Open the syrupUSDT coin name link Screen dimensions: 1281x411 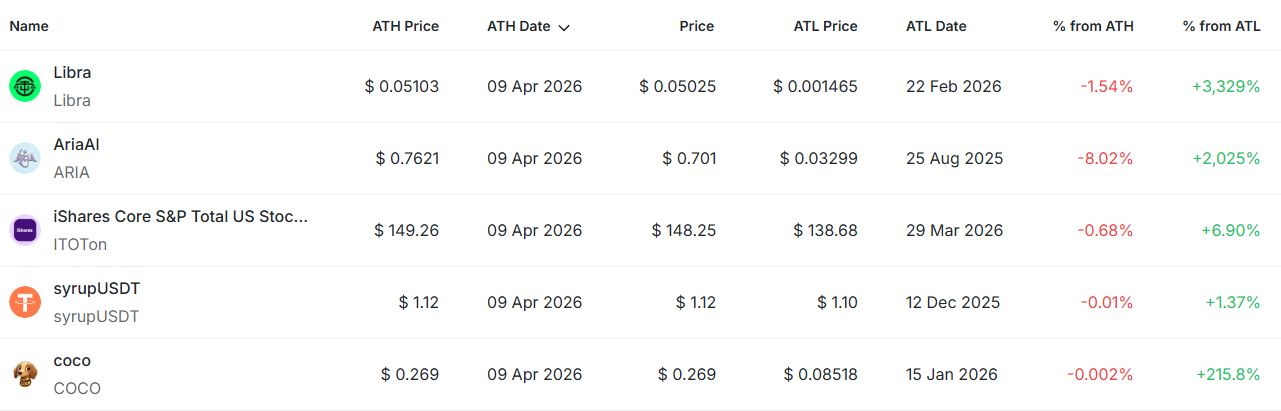[x=96, y=289]
